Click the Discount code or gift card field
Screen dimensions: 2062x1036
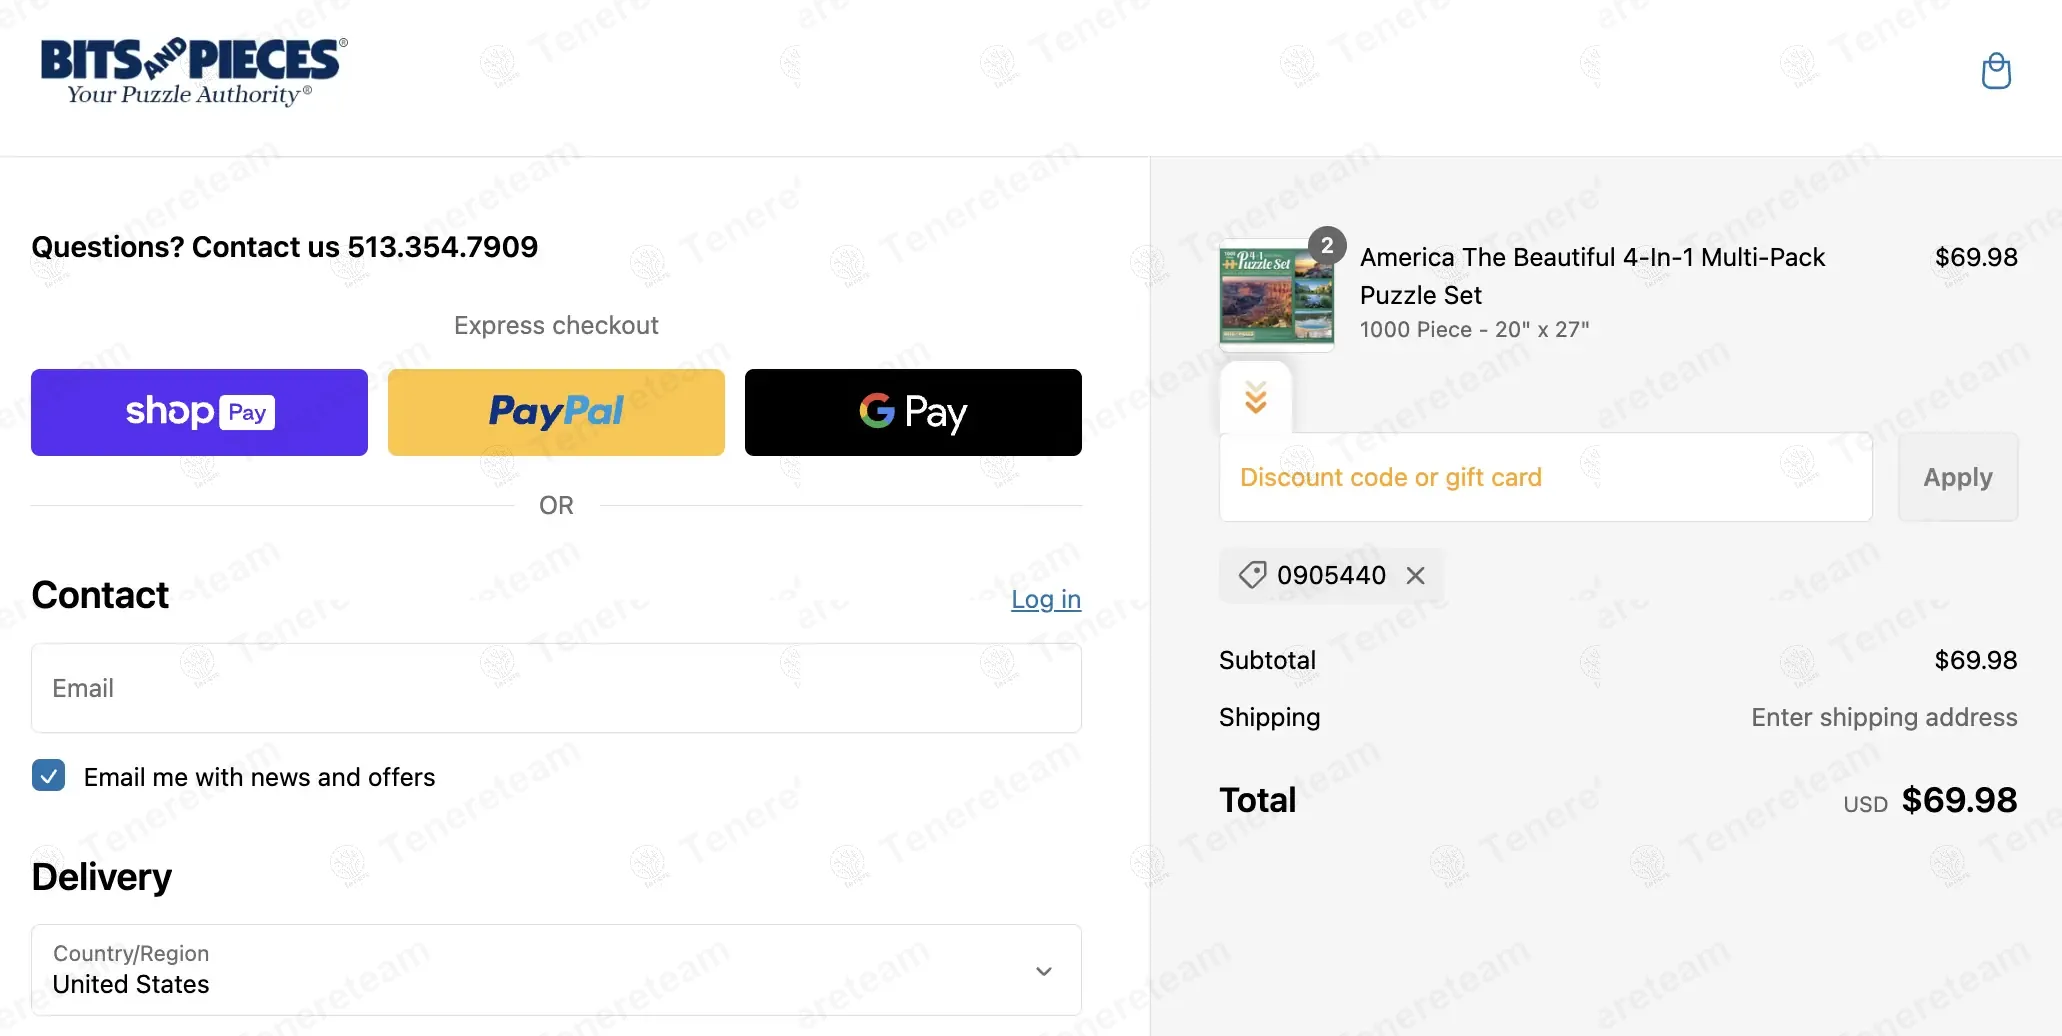(1545, 477)
